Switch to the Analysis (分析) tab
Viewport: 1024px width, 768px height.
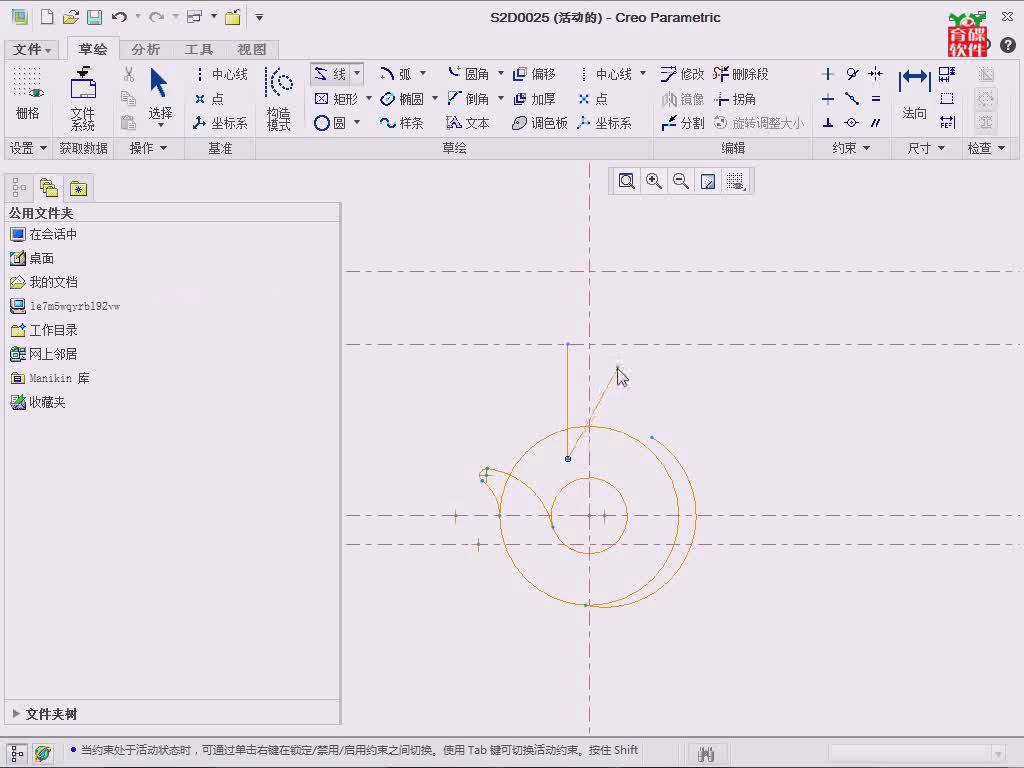coord(145,50)
